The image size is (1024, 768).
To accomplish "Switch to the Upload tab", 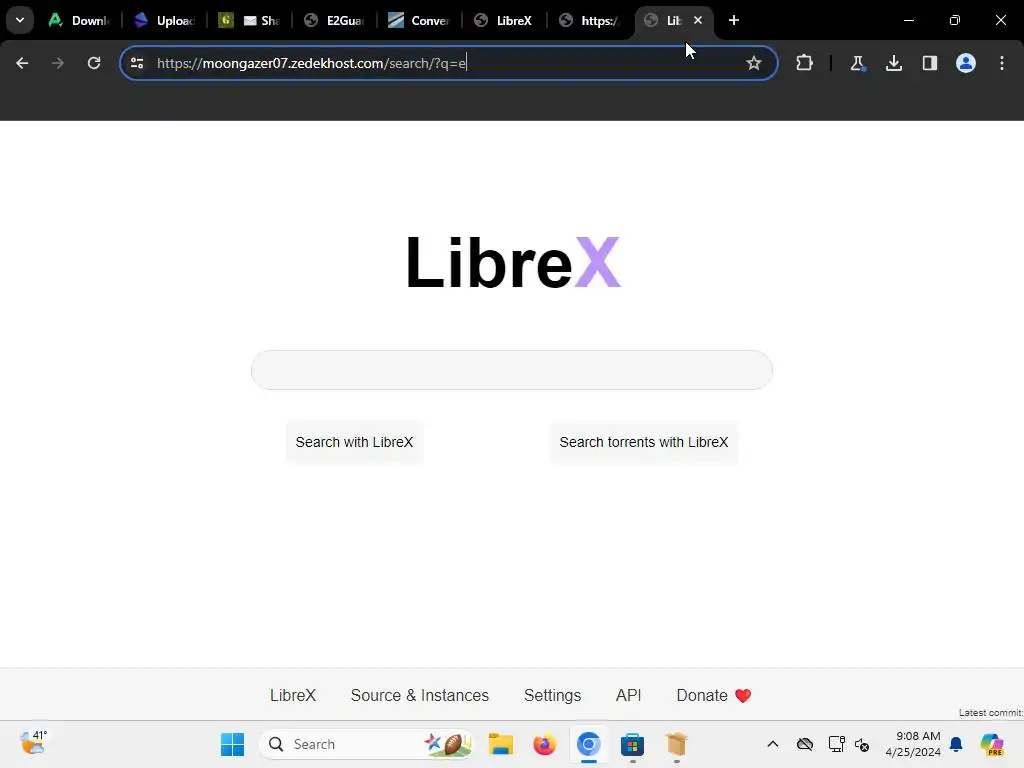I will [165, 20].
